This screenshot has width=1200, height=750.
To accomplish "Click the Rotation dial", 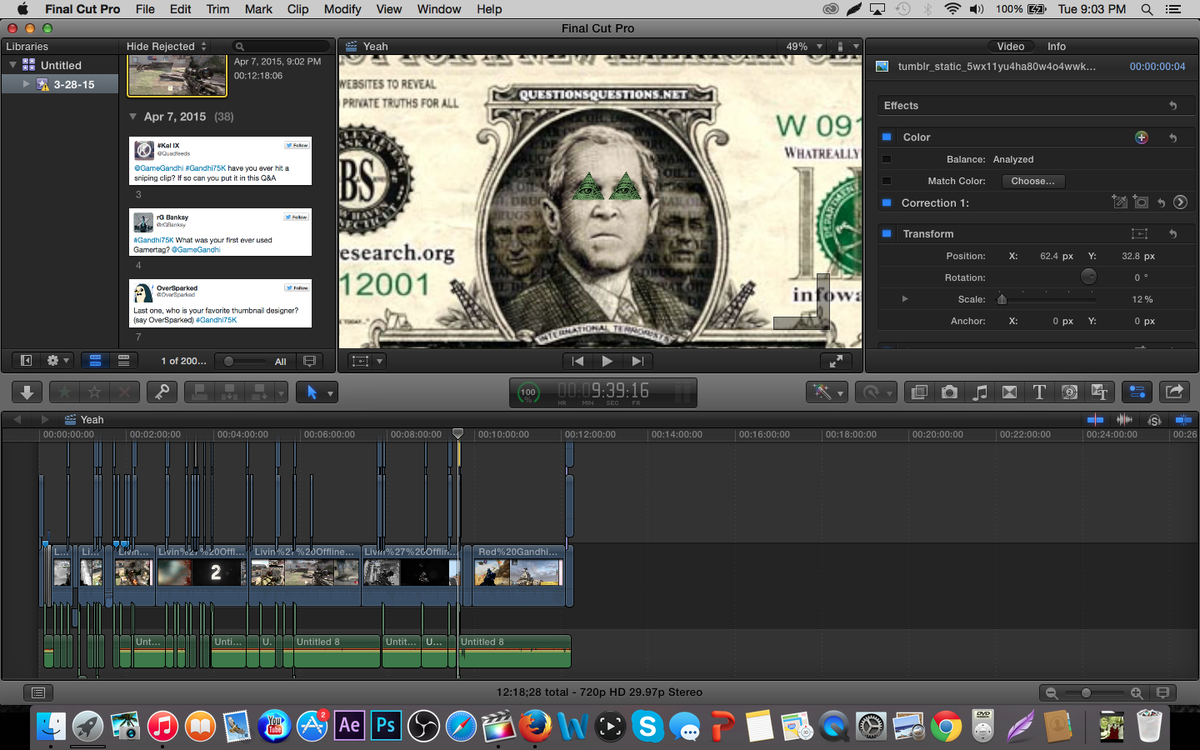I will click(1088, 277).
